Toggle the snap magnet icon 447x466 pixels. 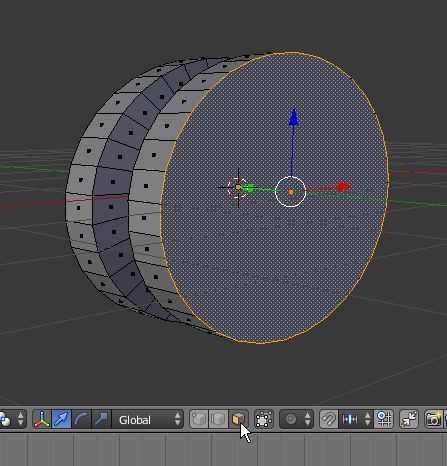pos(329,419)
